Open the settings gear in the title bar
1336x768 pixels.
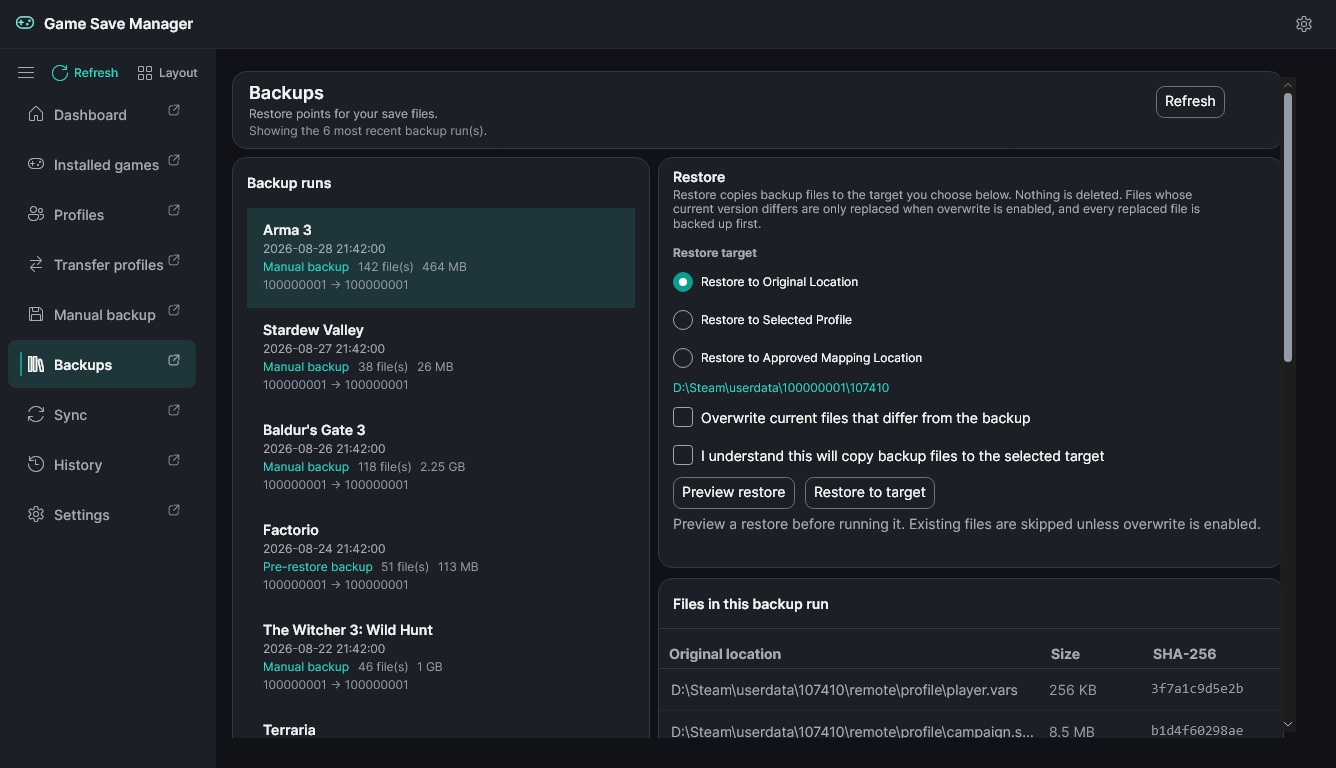[x=1303, y=24]
